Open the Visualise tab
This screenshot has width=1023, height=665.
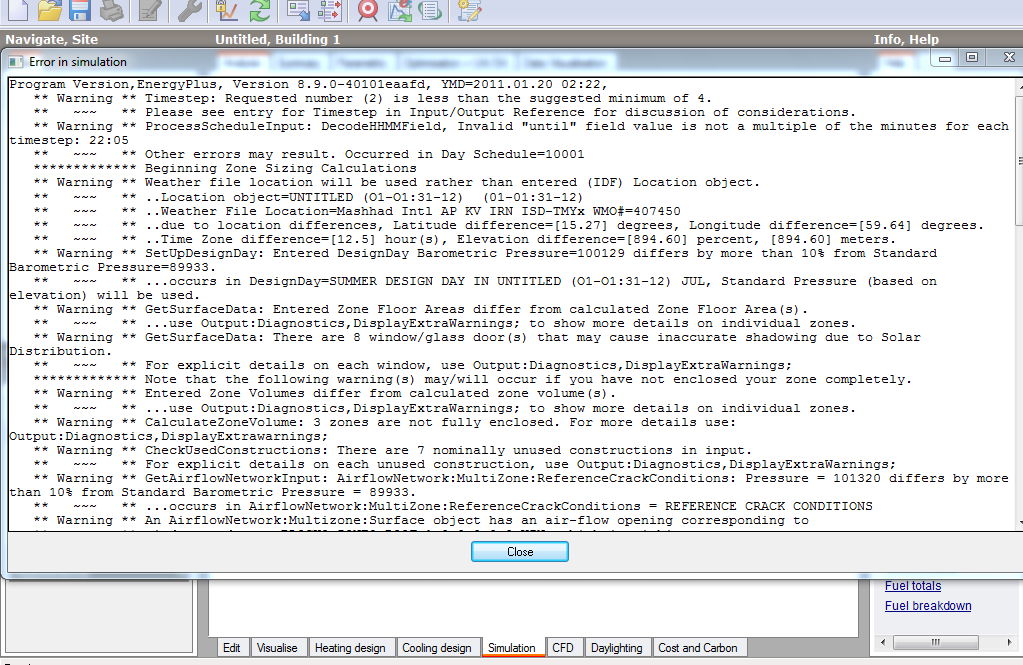click(x=277, y=647)
